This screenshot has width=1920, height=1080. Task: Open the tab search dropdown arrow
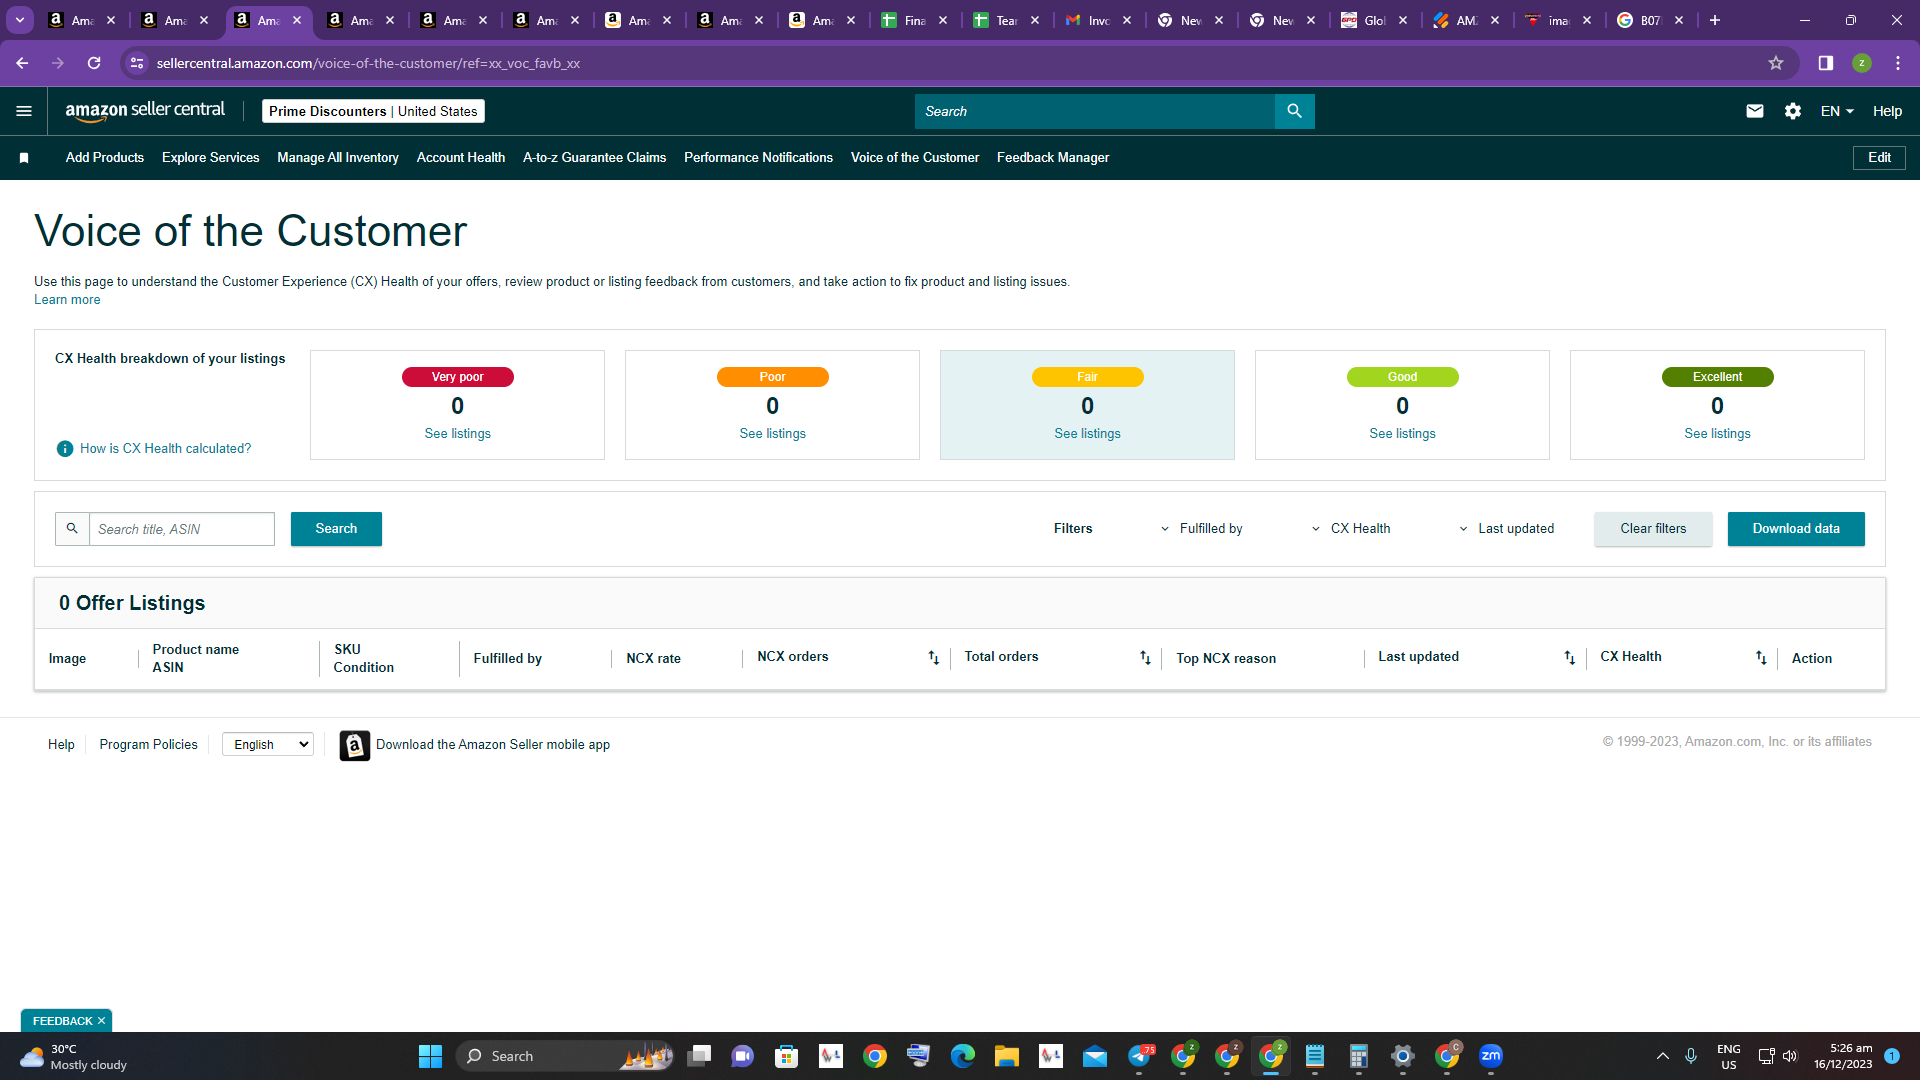point(20,20)
